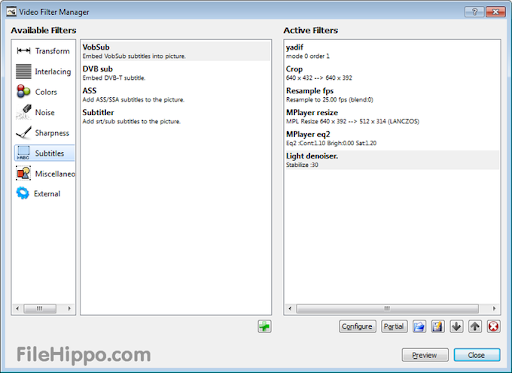Click left arrow of category list scrollbar

tap(17, 309)
